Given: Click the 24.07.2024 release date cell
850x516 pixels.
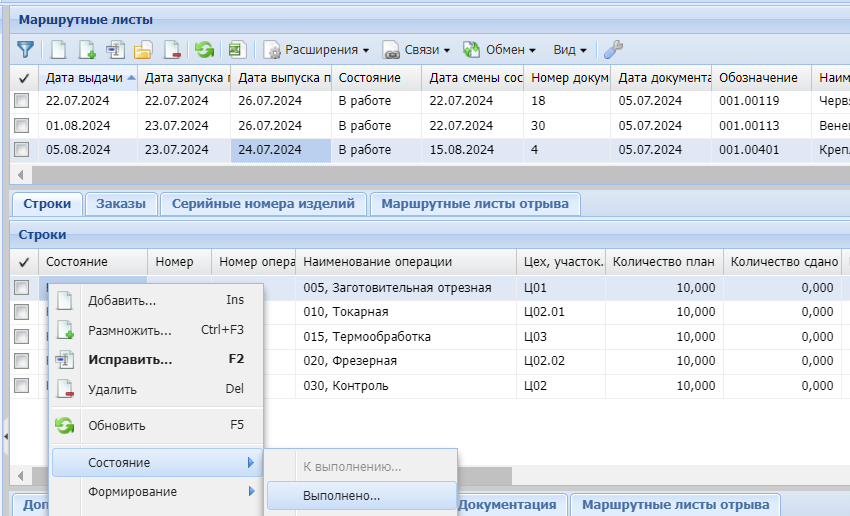Looking at the screenshot, I should 281,150.
